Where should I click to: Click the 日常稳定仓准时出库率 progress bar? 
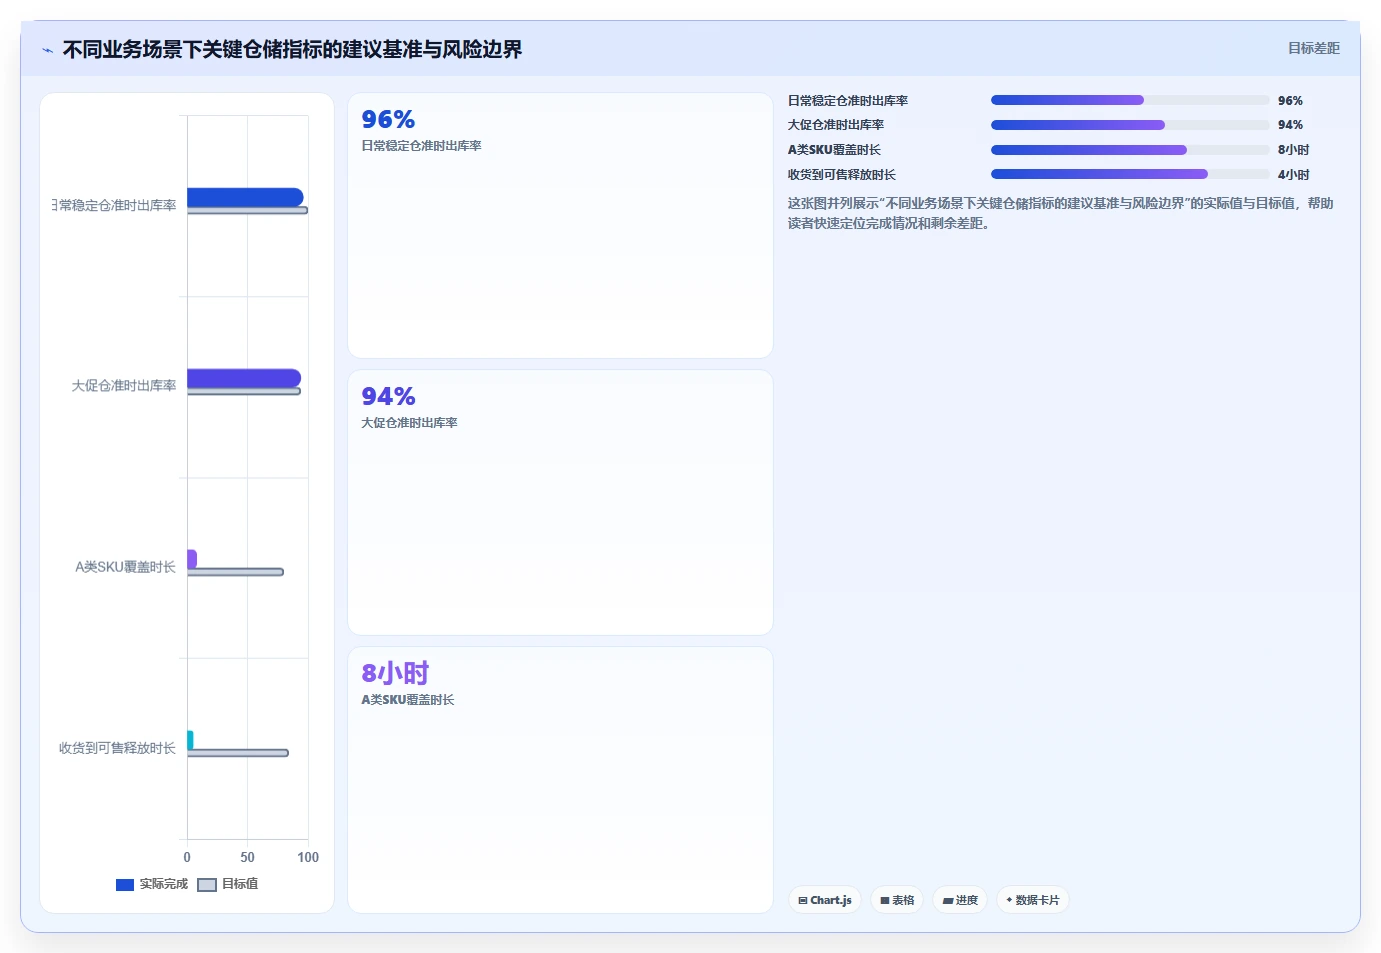(x=1130, y=100)
